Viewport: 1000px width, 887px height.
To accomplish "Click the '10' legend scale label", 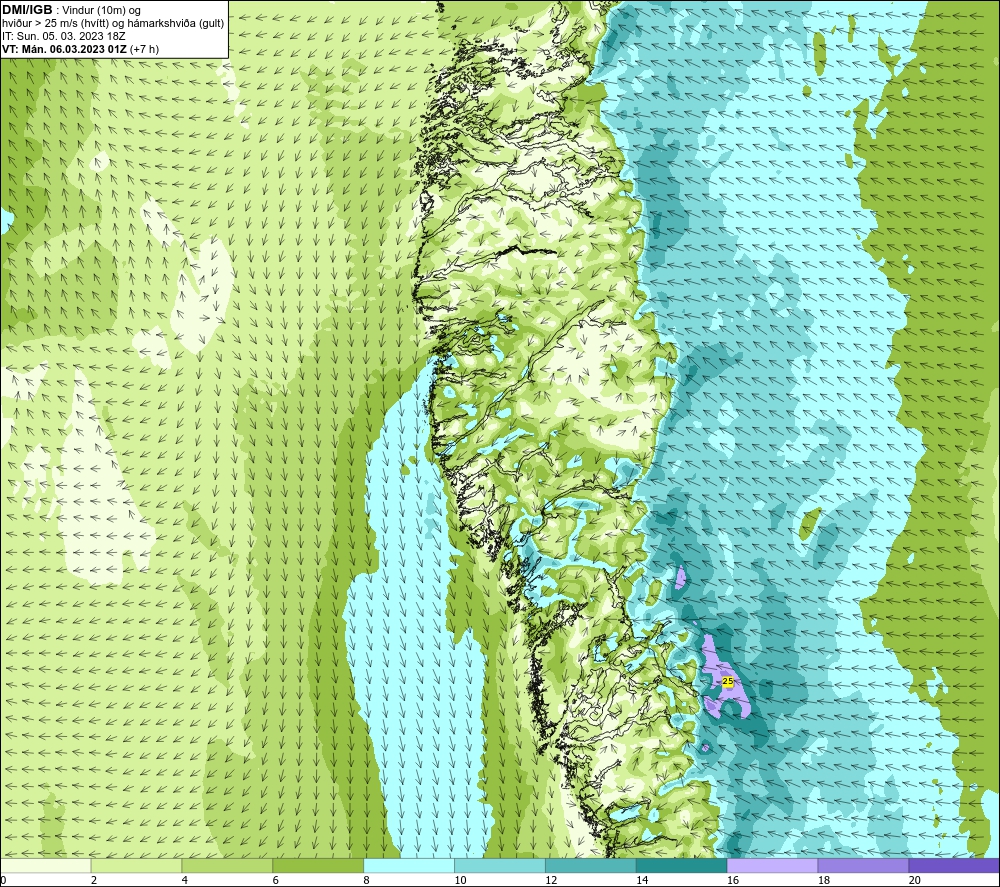I will (x=460, y=881).
